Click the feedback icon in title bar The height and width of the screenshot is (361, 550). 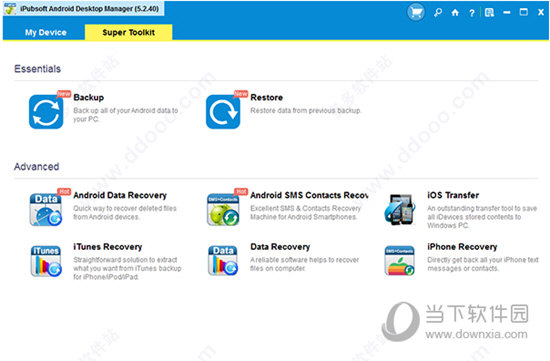coord(489,13)
